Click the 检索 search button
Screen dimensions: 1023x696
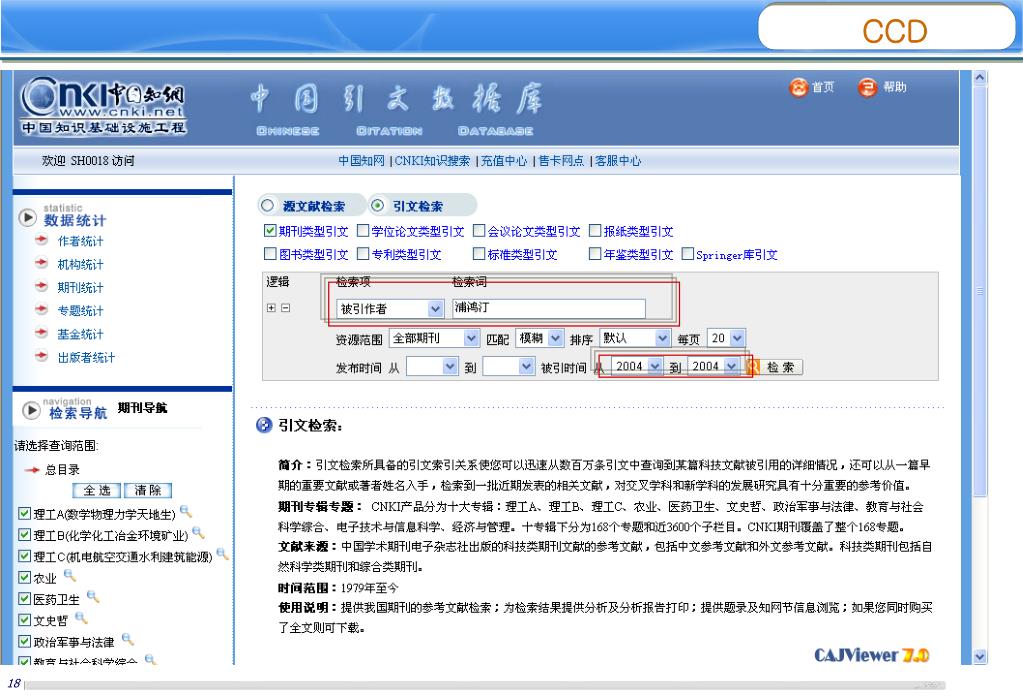[780, 367]
